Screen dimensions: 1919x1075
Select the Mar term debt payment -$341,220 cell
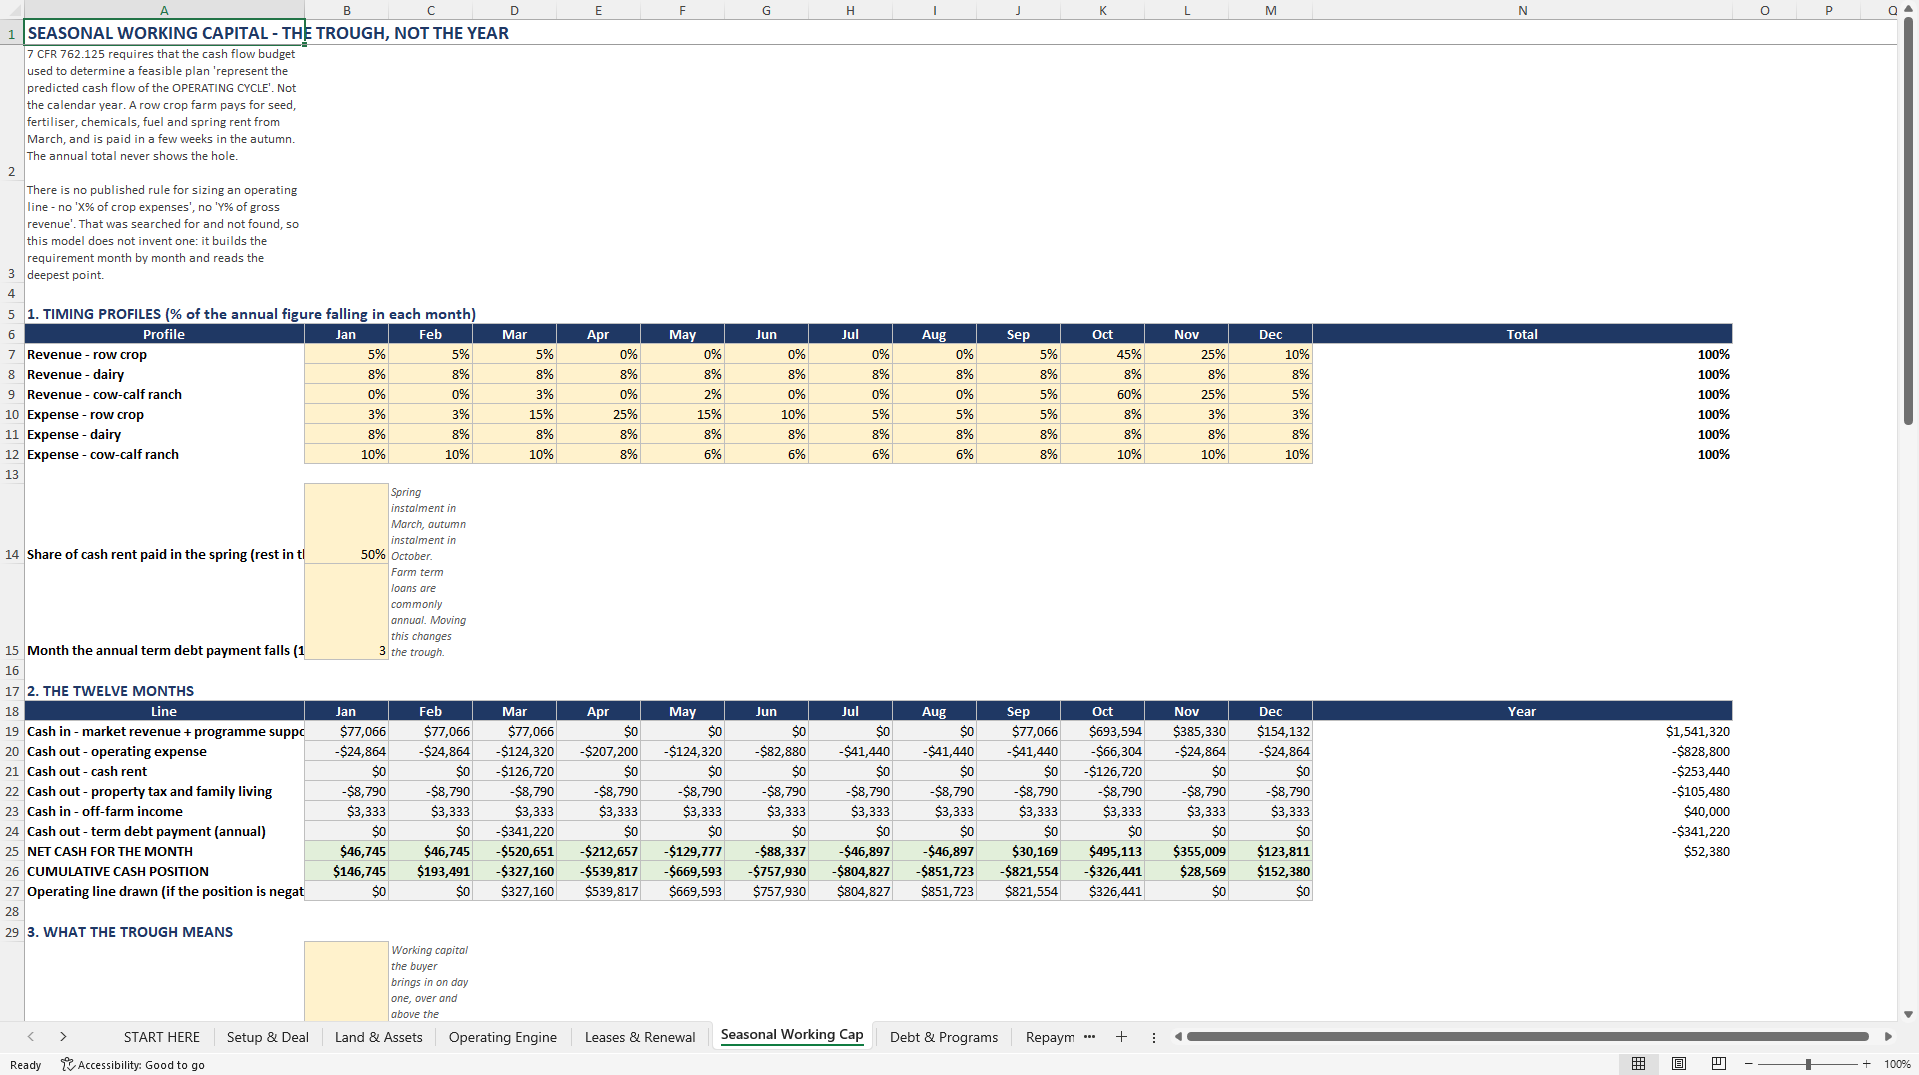pos(514,831)
